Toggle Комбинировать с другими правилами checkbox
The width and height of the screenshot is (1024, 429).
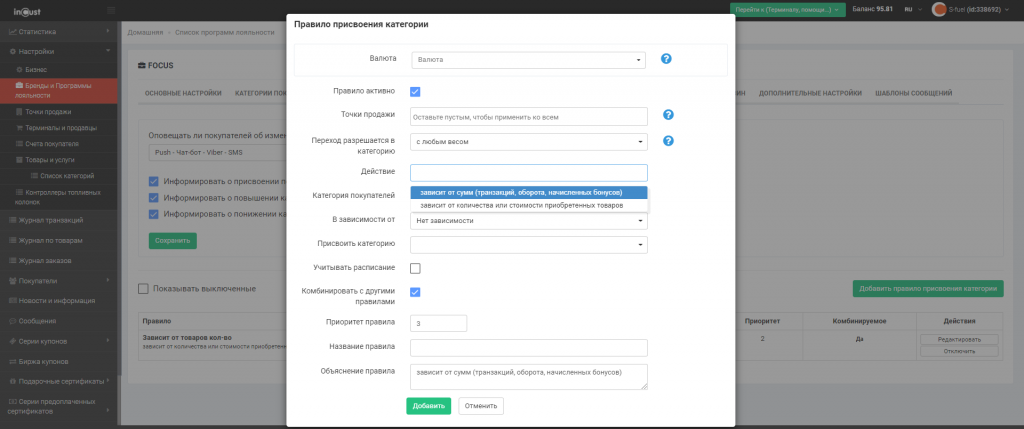coord(415,292)
